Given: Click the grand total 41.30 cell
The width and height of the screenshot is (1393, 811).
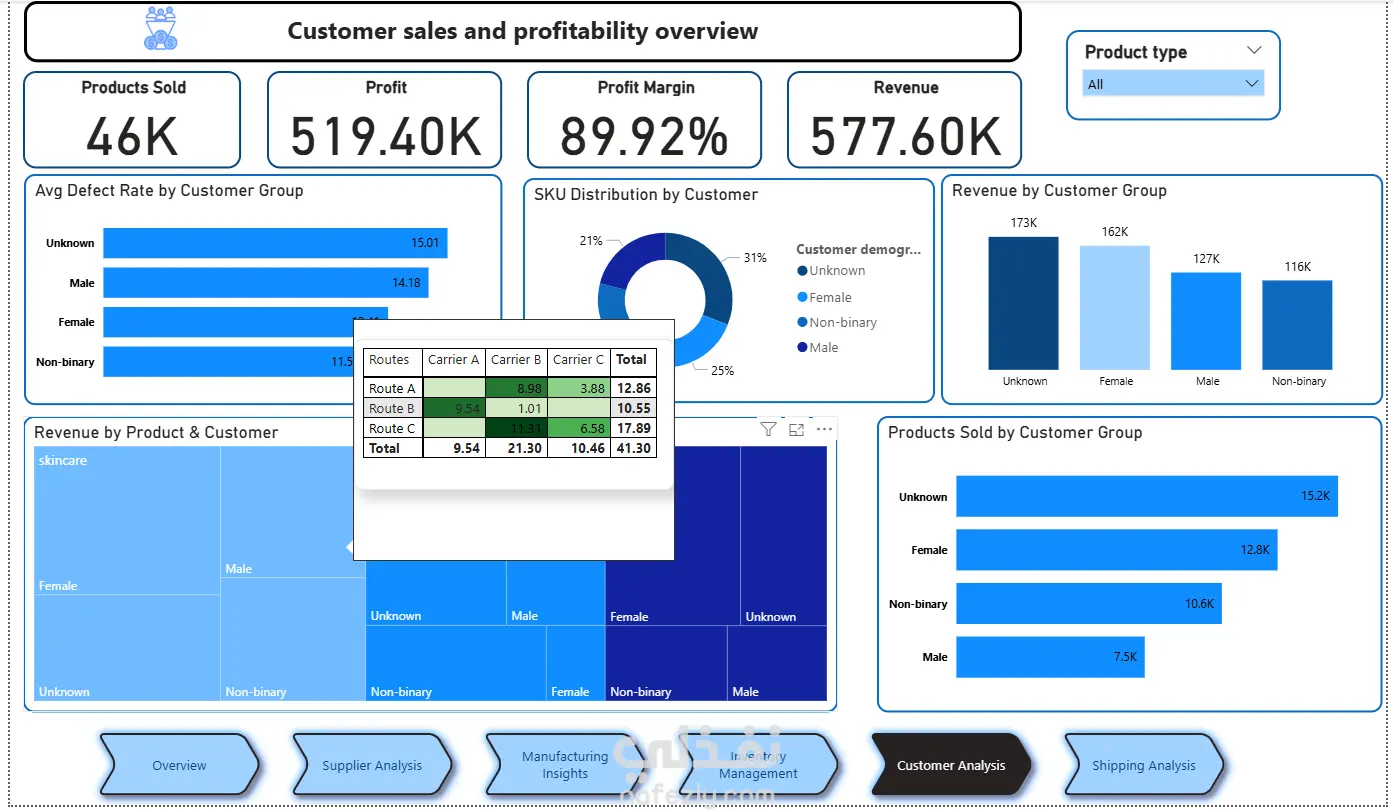Looking at the screenshot, I should coord(634,448).
